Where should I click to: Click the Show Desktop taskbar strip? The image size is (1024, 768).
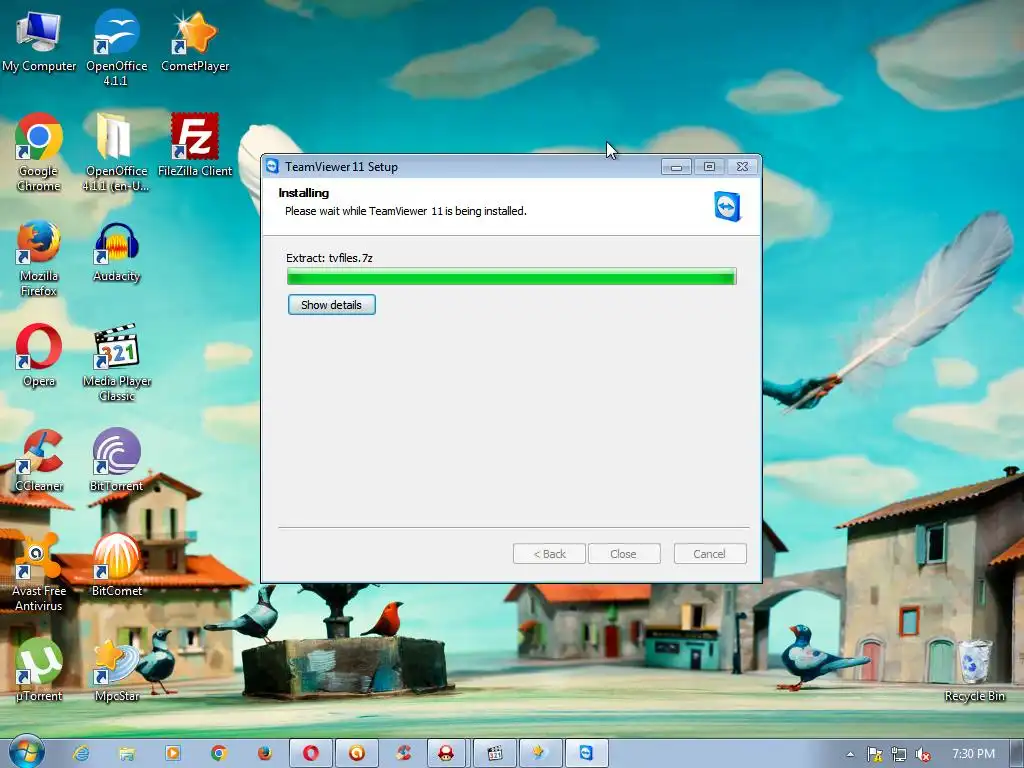1017,754
